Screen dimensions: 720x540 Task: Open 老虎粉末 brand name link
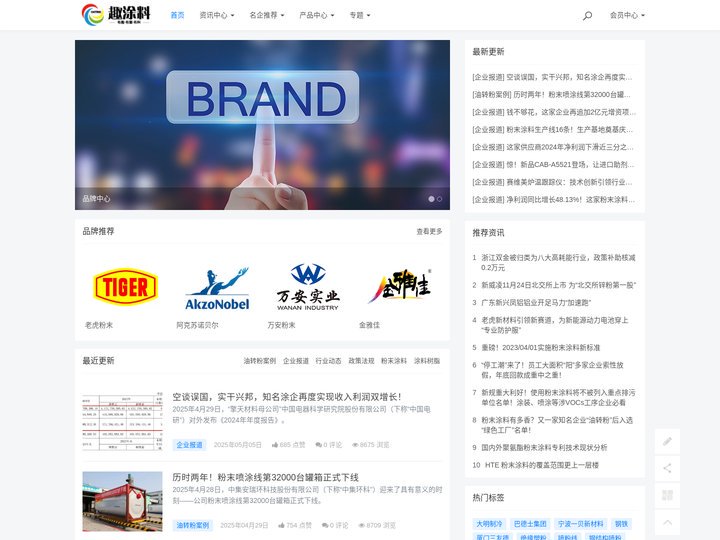coord(99,325)
